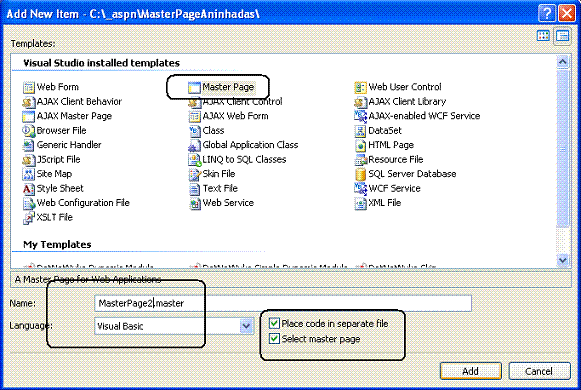Image resolution: width=581 pixels, height=390 pixels.
Task: Click the Add button
Action: click(x=471, y=371)
